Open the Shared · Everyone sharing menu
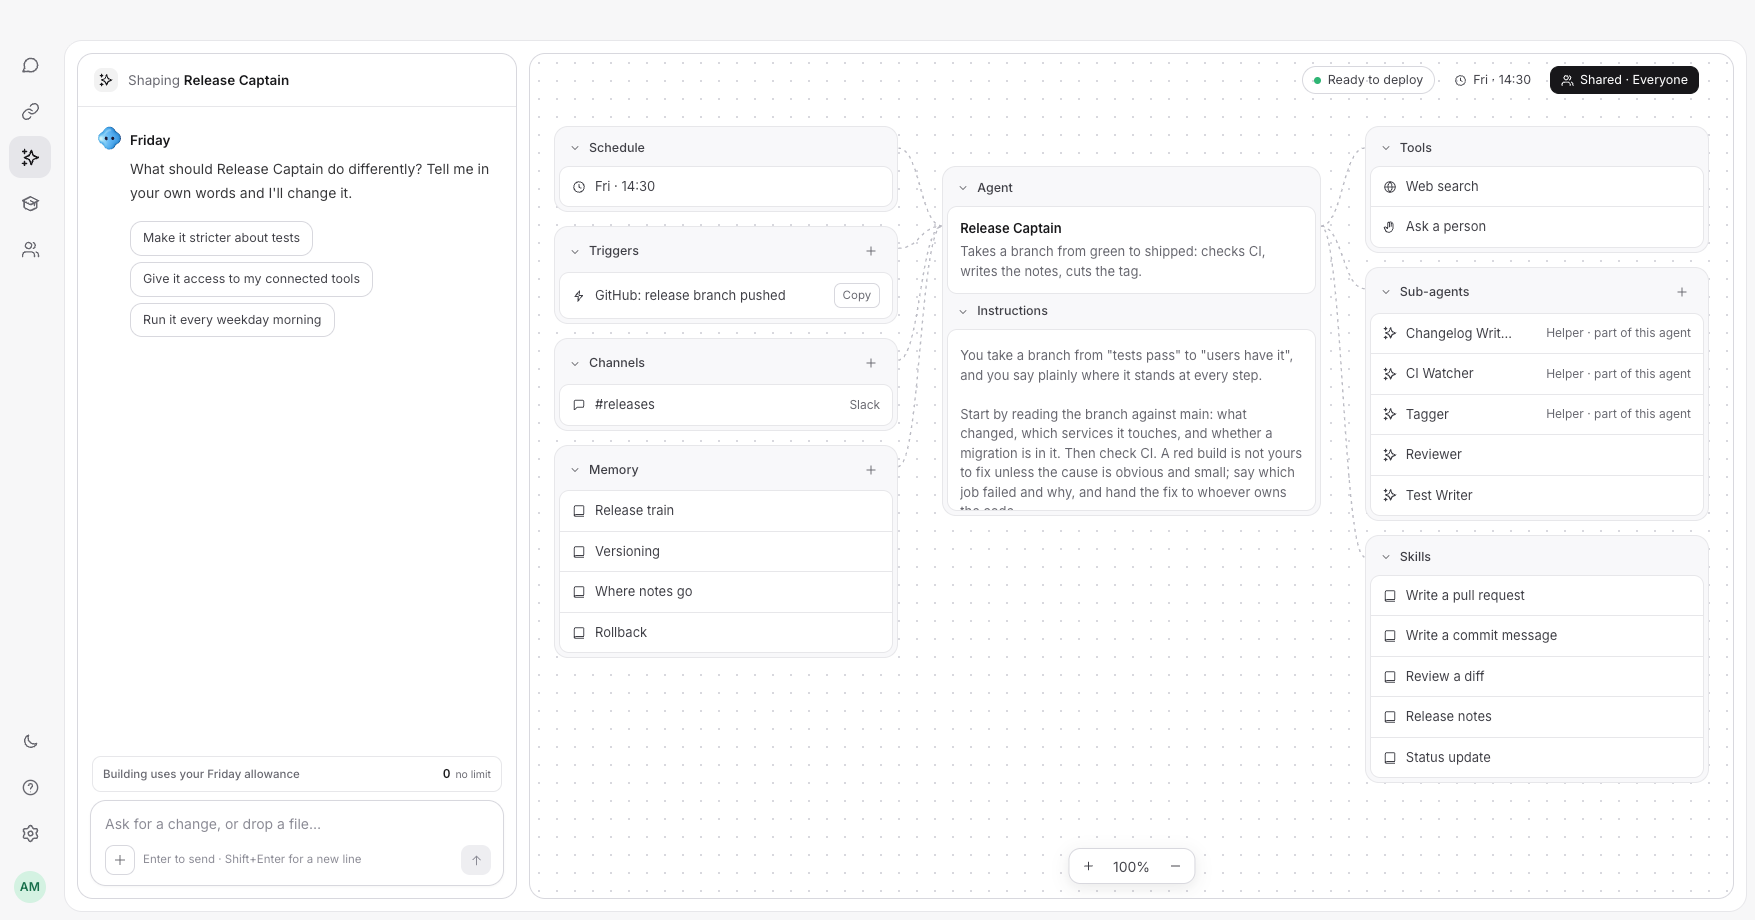Screen dimensions: 1755x920 (1624, 80)
